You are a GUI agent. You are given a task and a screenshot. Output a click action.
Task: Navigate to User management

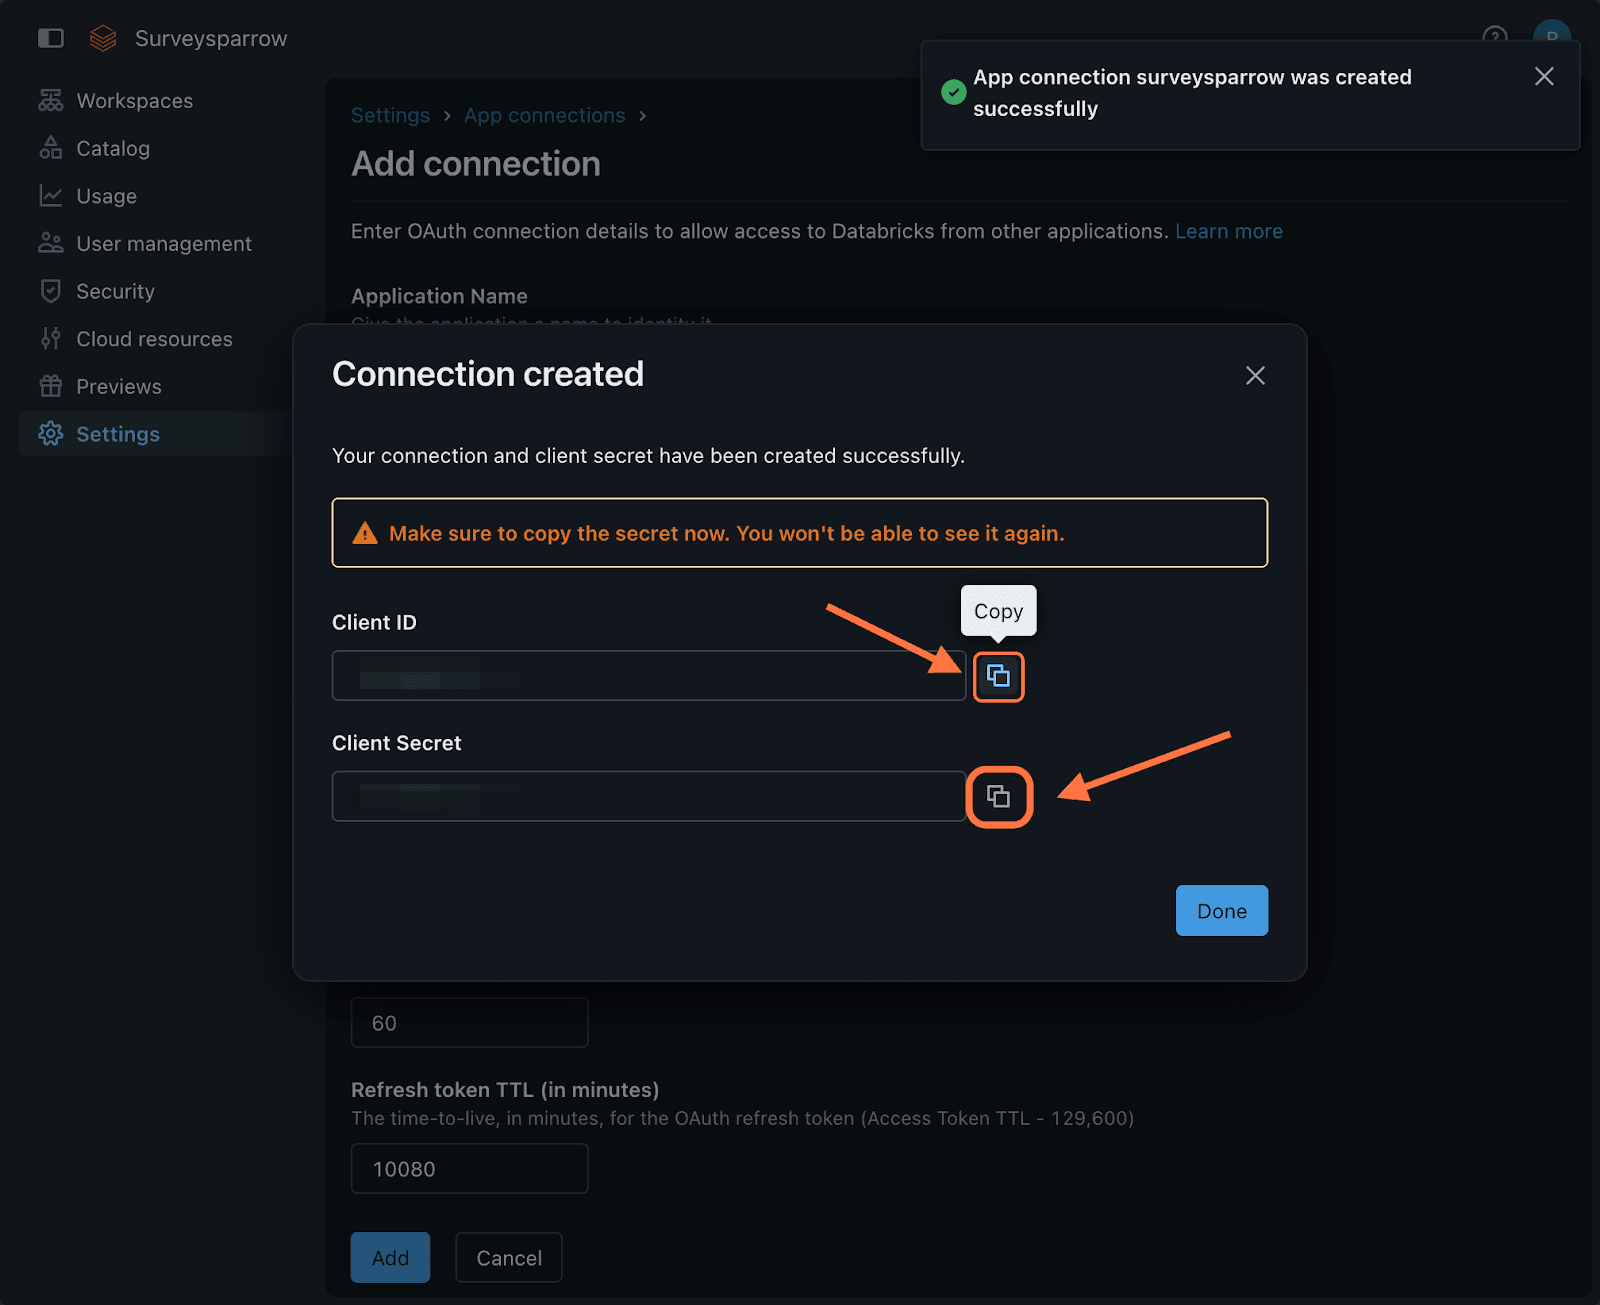[x=163, y=244]
